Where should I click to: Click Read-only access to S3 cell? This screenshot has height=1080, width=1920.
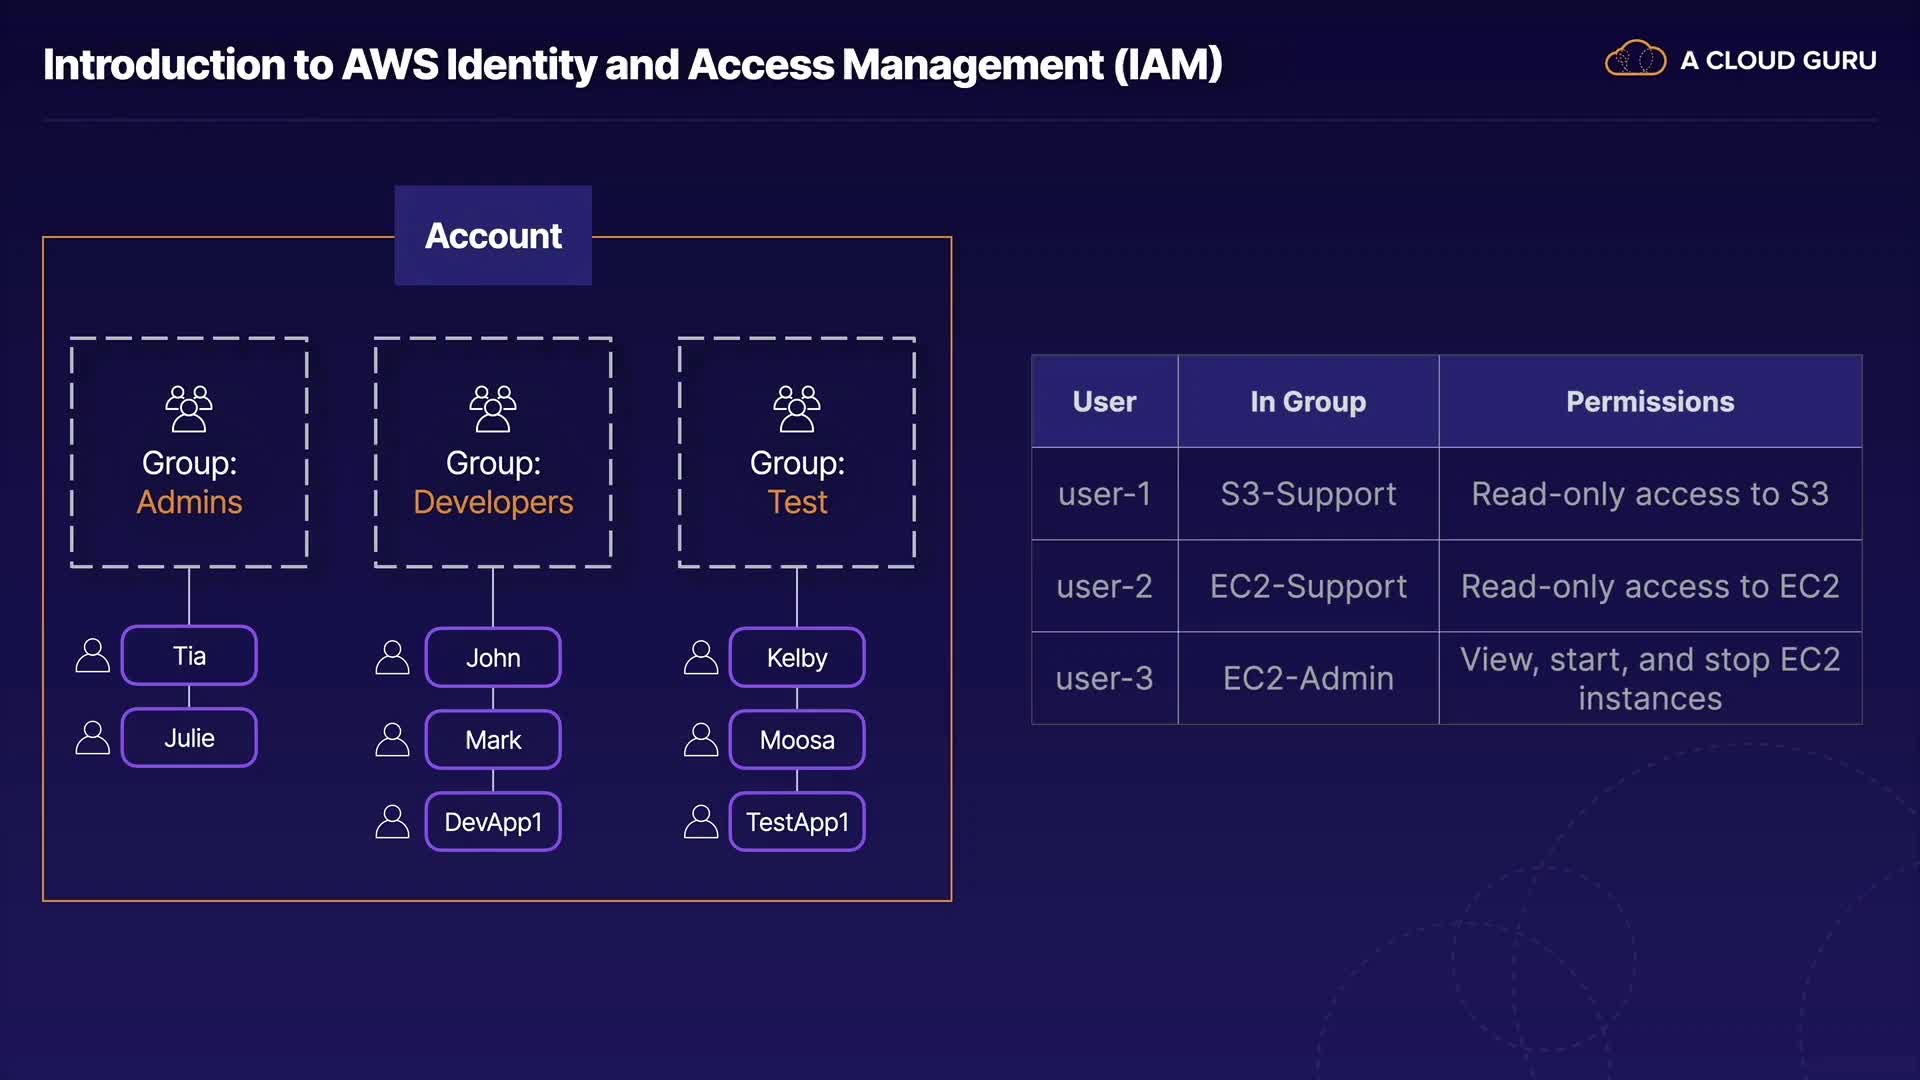click(x=1650, y=494)
